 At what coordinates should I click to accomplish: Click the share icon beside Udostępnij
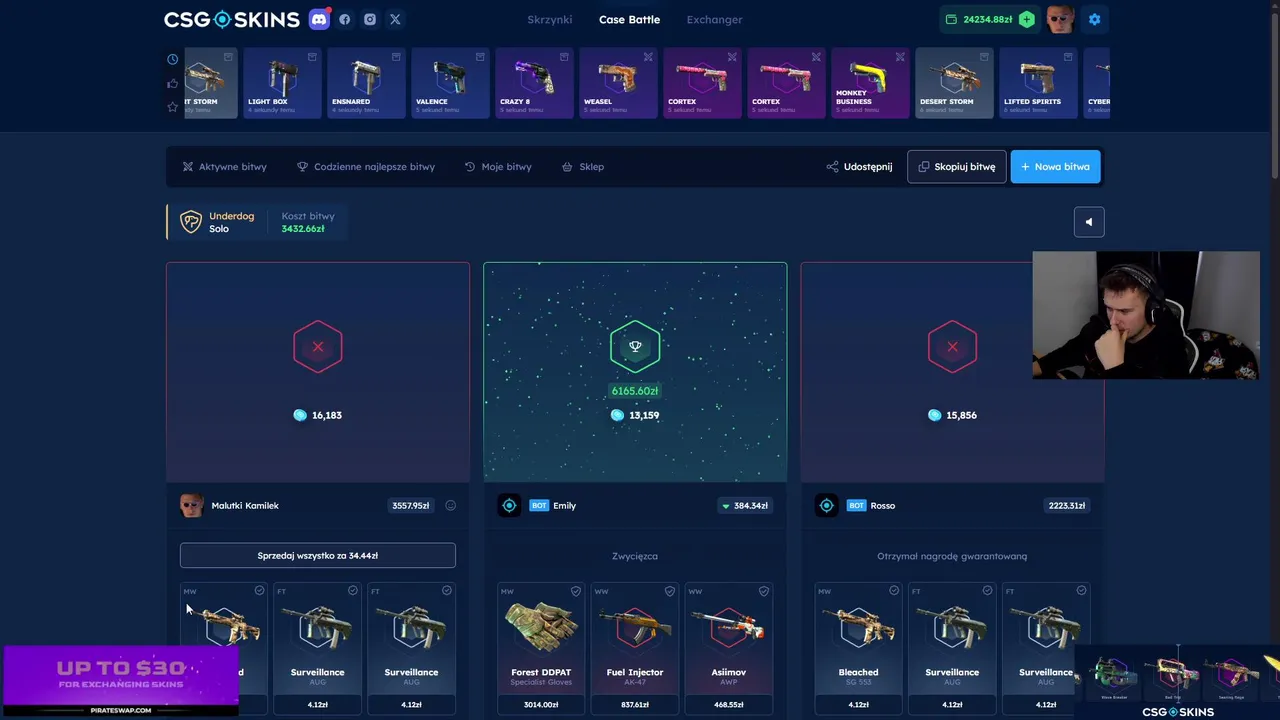coord(832,167)
